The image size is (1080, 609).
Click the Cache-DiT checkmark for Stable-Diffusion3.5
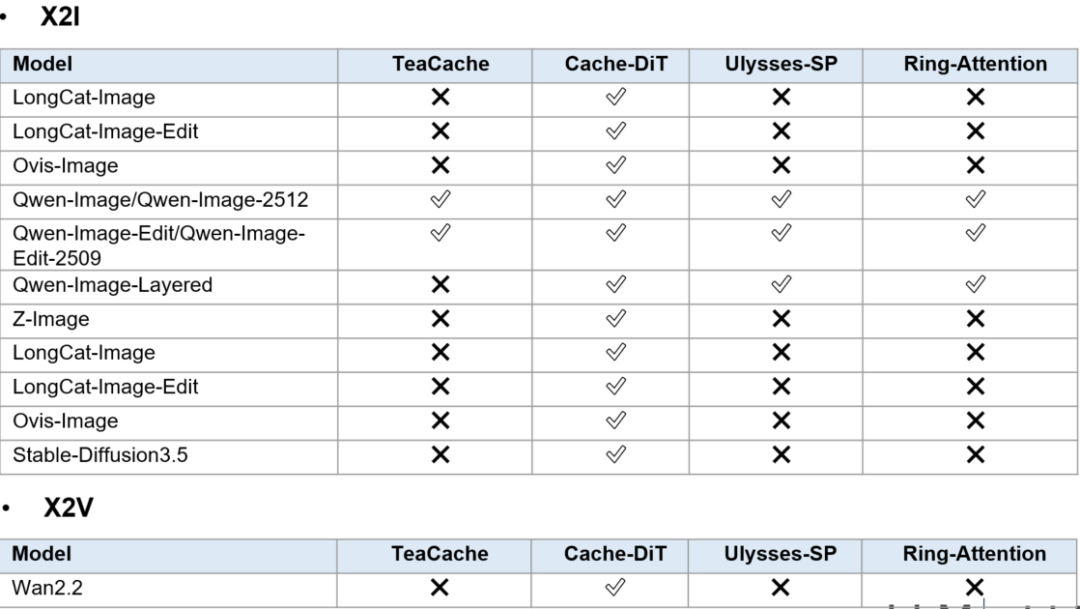(616, 454)
